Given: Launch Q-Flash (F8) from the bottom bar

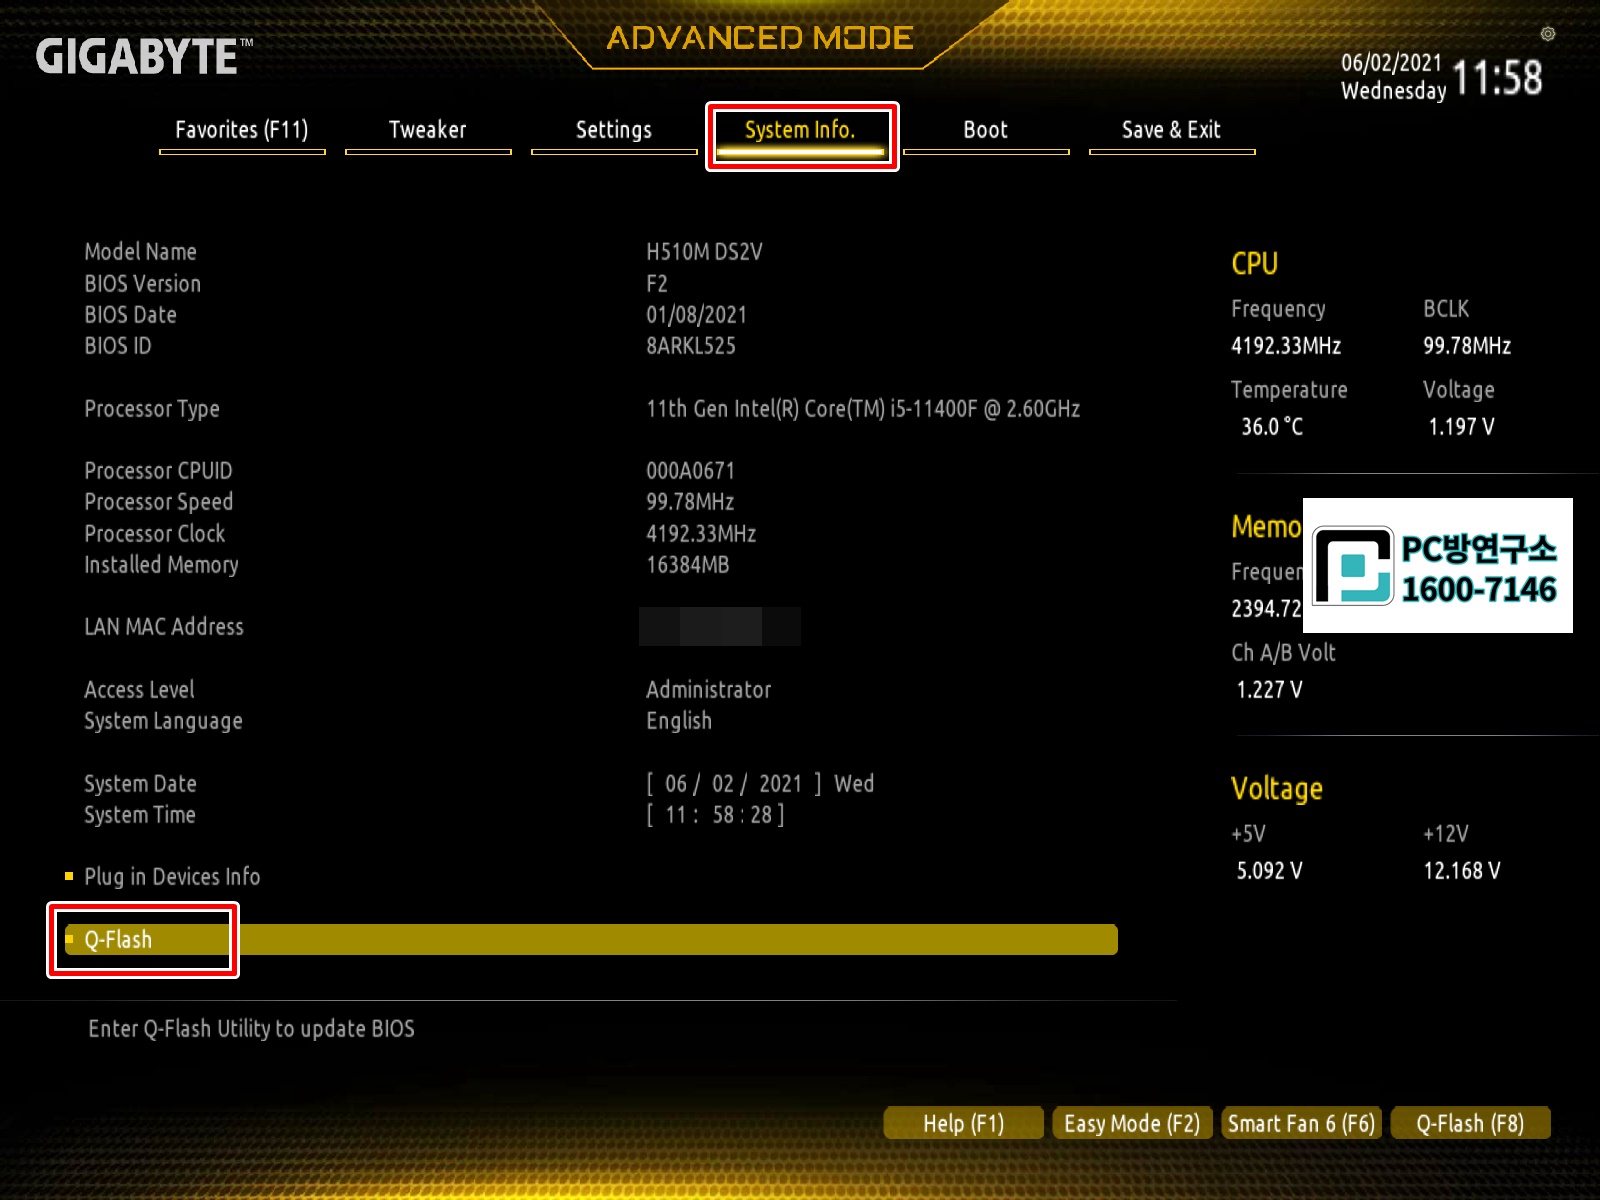Looking at the screenshot, I should point(1470,1123).
